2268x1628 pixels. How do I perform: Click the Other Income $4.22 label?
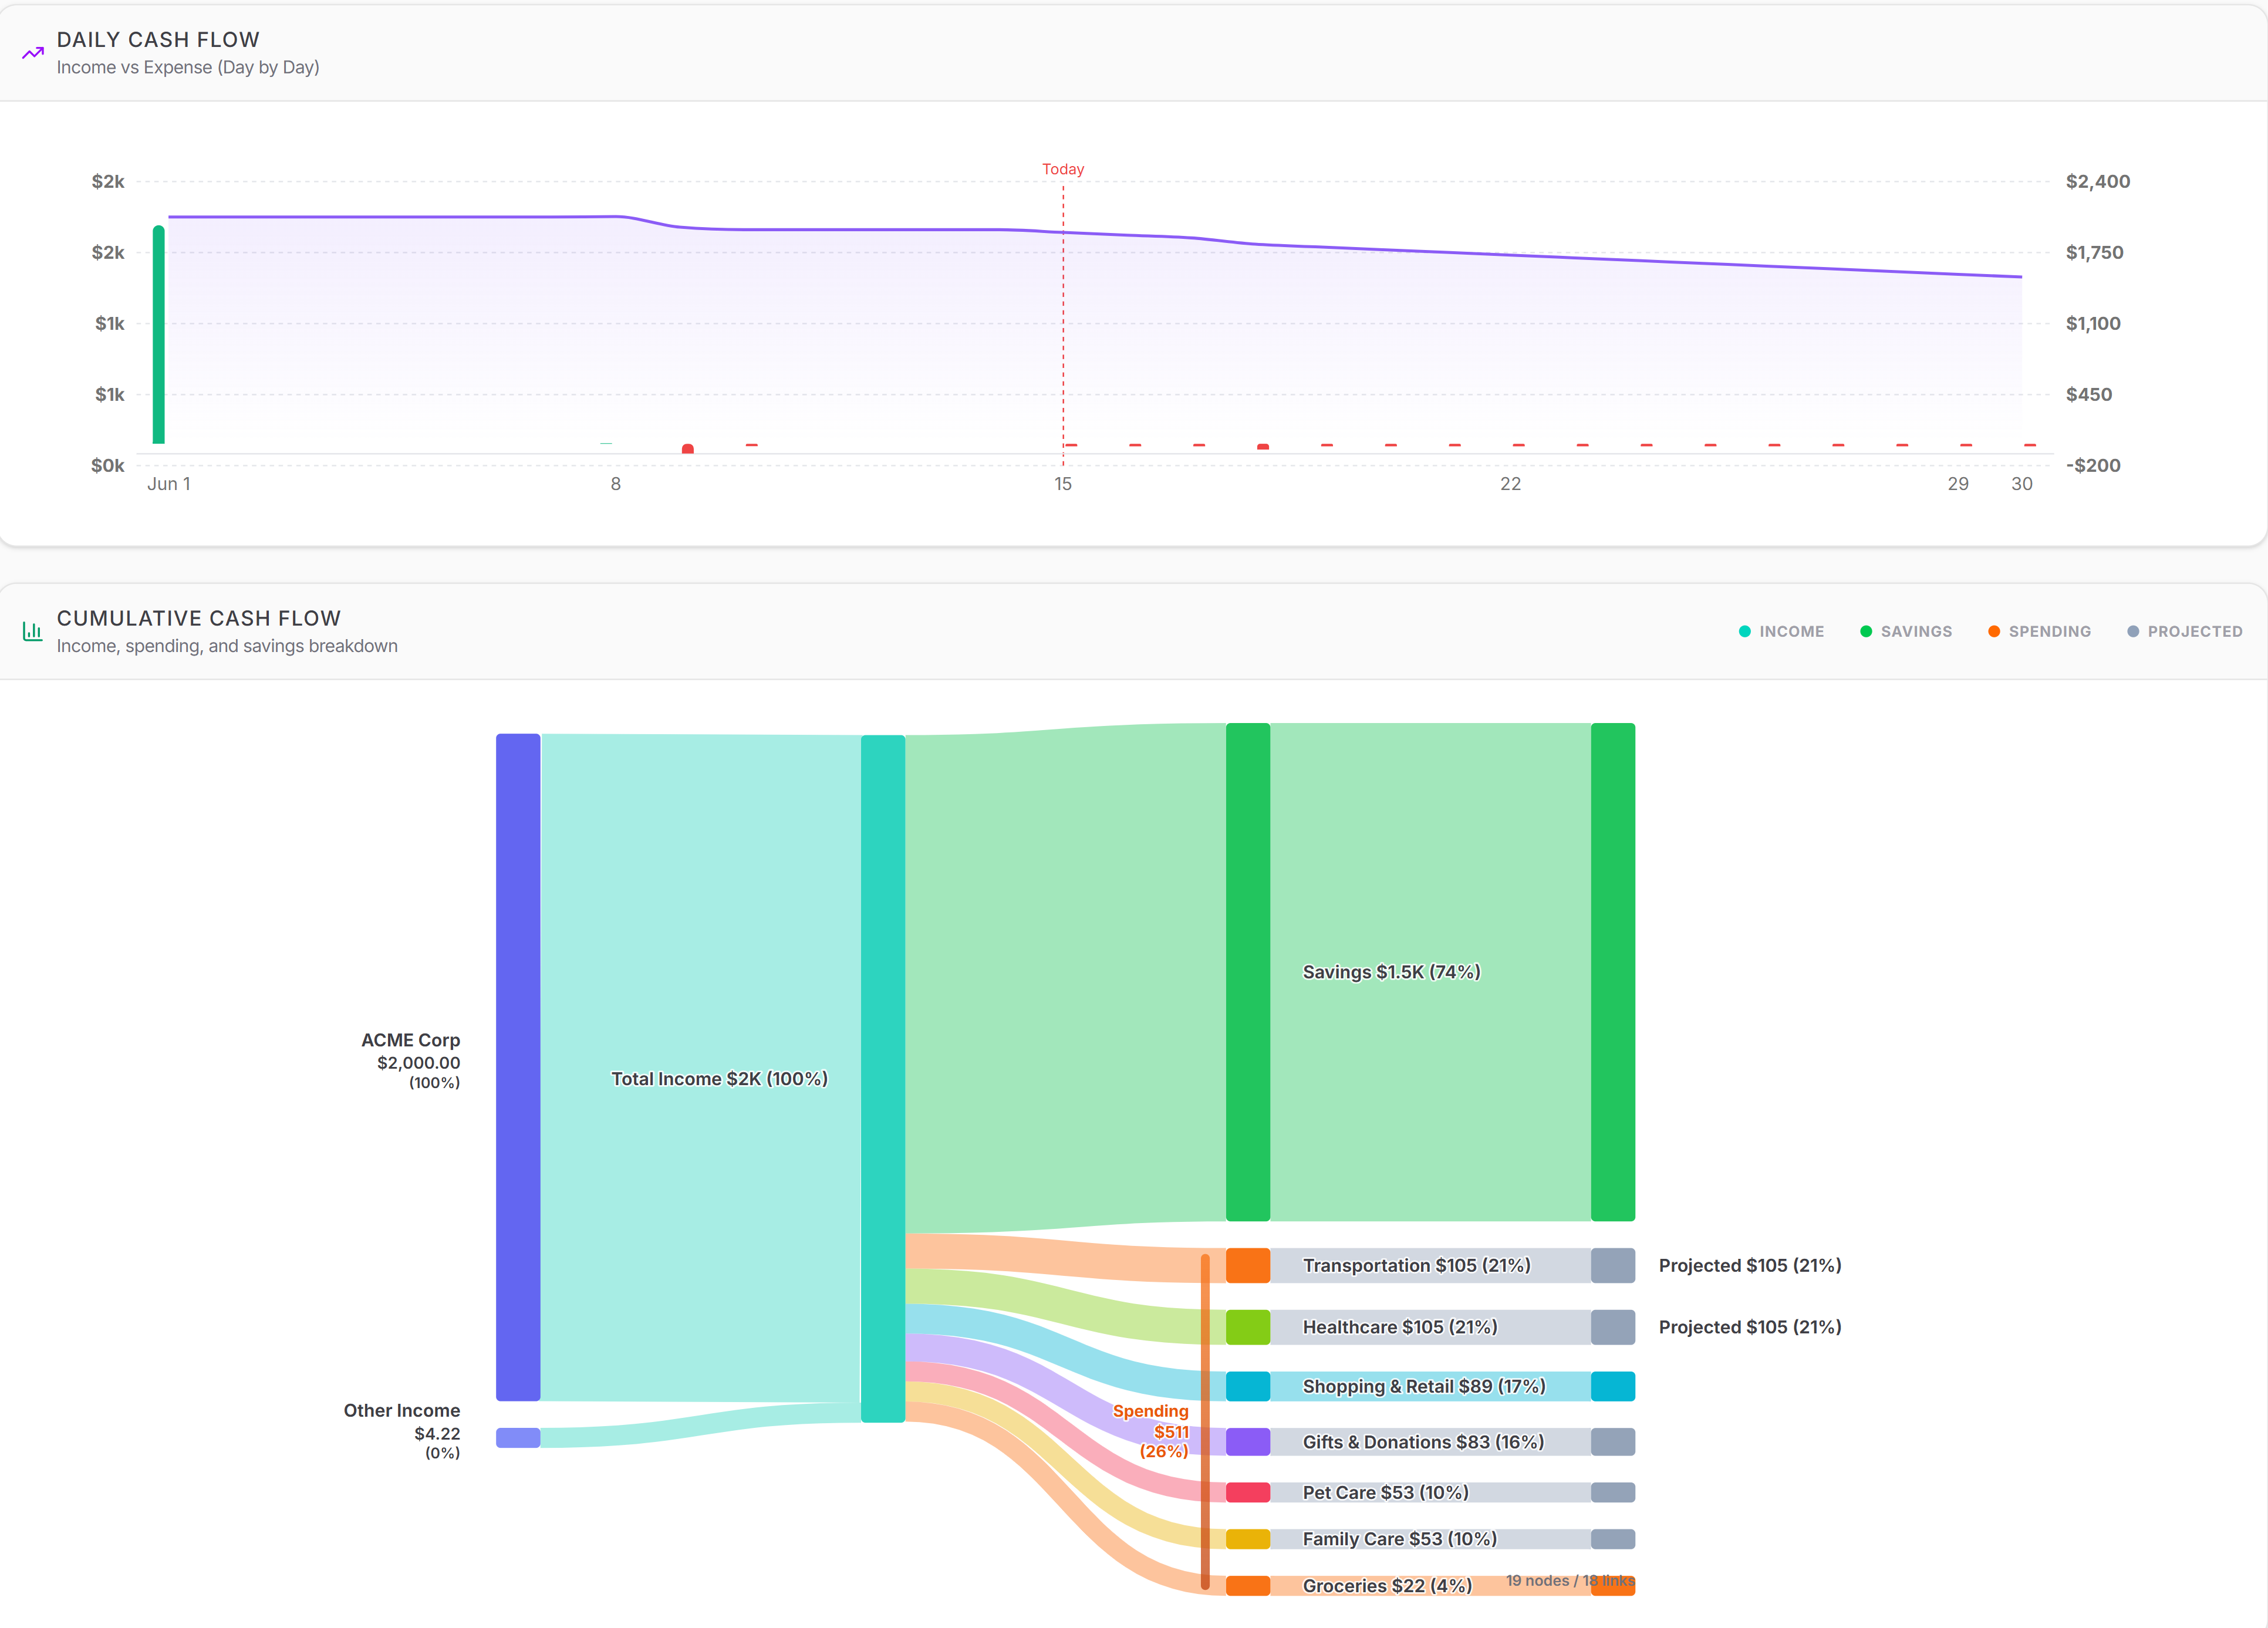[x=402, y=1431]
